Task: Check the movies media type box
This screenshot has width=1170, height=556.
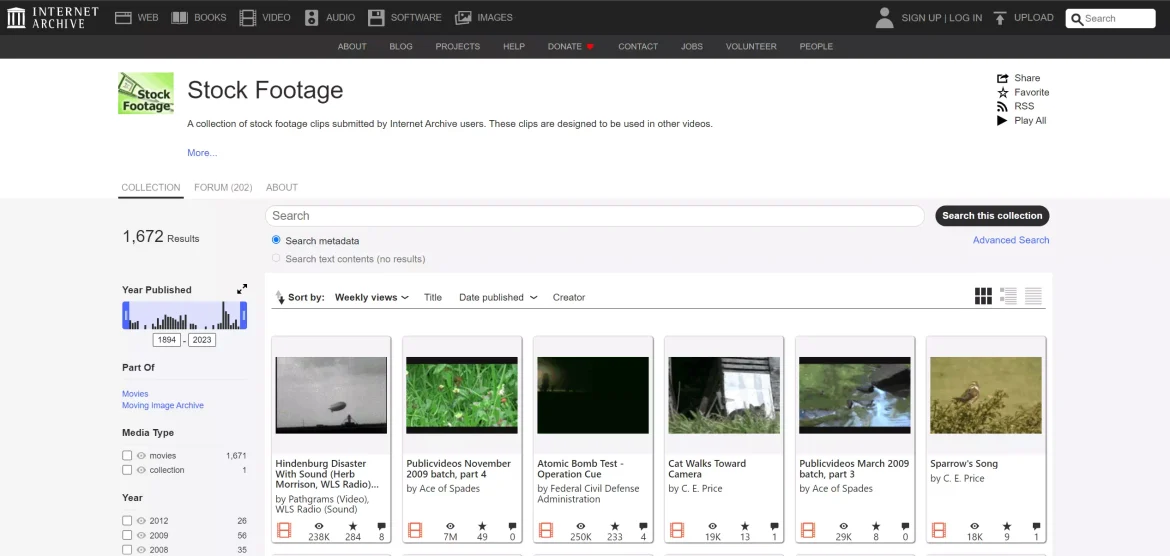Action: [127, 455]
